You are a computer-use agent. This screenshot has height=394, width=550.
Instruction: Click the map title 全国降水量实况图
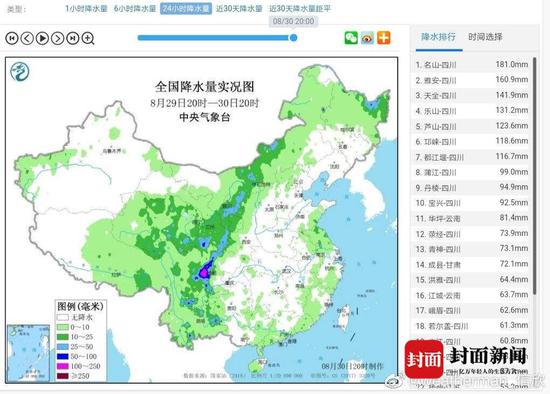coord(204,87)
